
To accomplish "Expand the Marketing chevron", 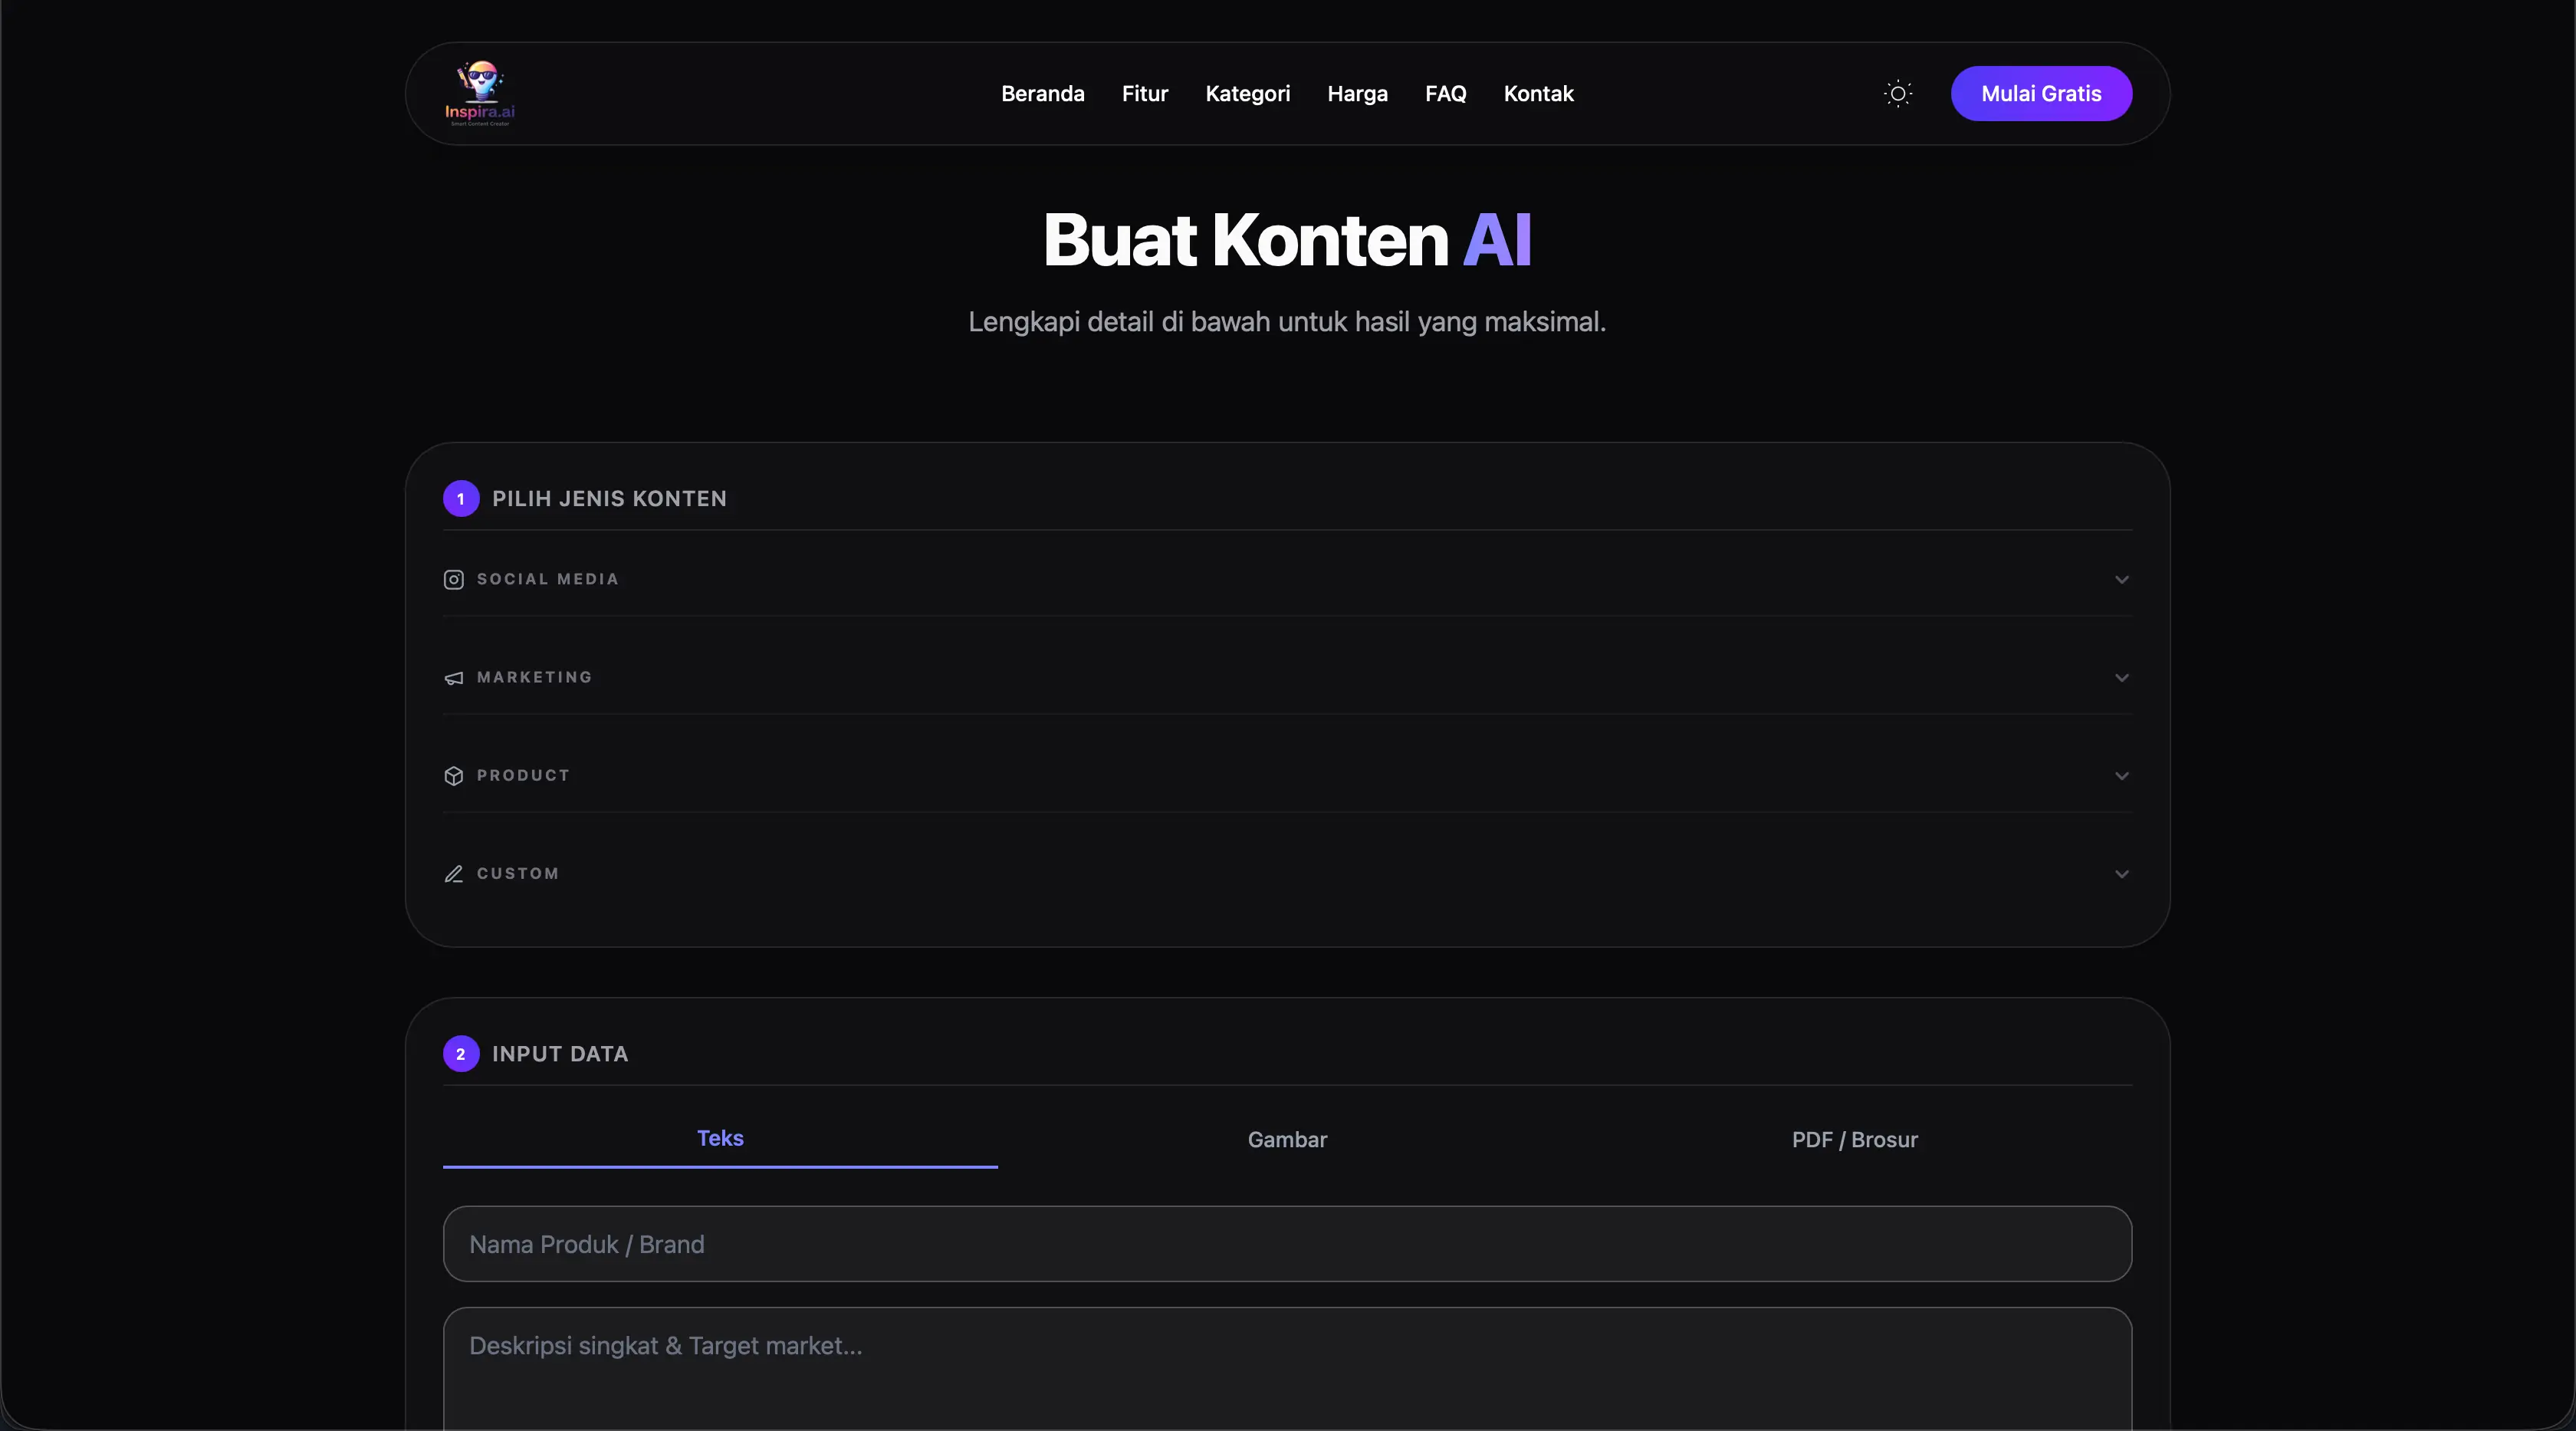I will tap(2121, 678).
